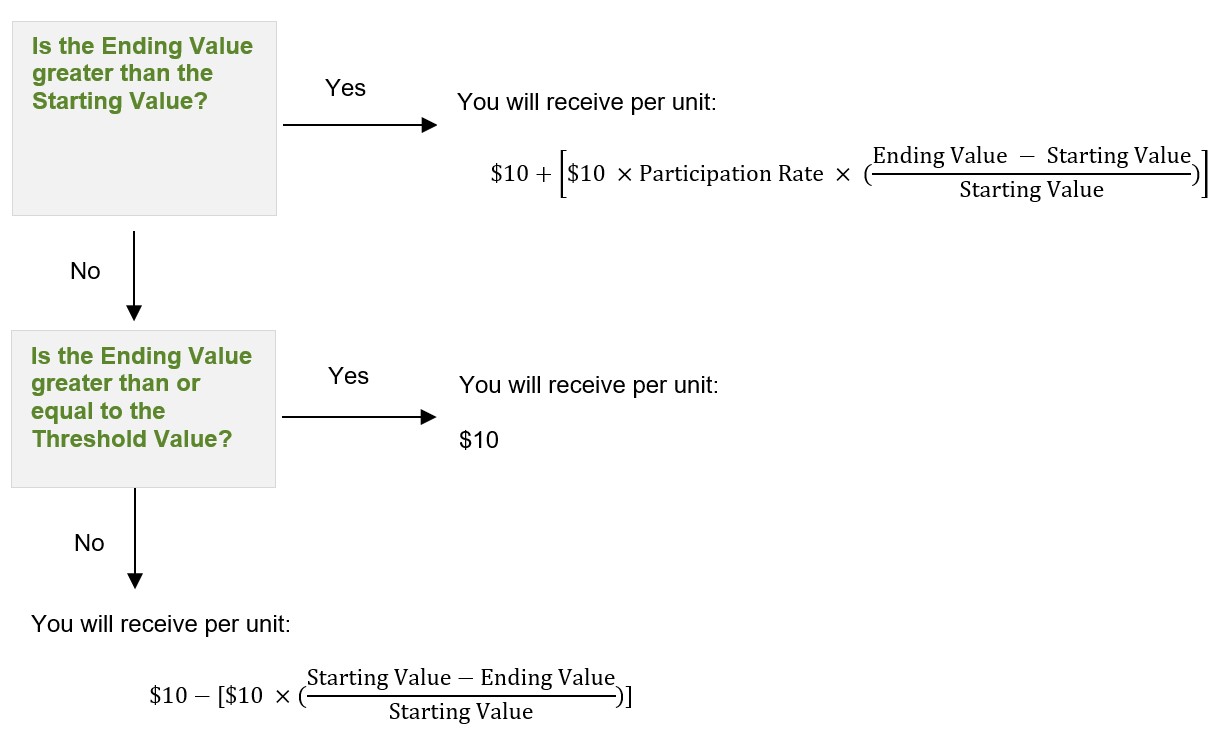Click the second right-pointing Yes arrow
The image size is (1232, 737).
(360, 417)
